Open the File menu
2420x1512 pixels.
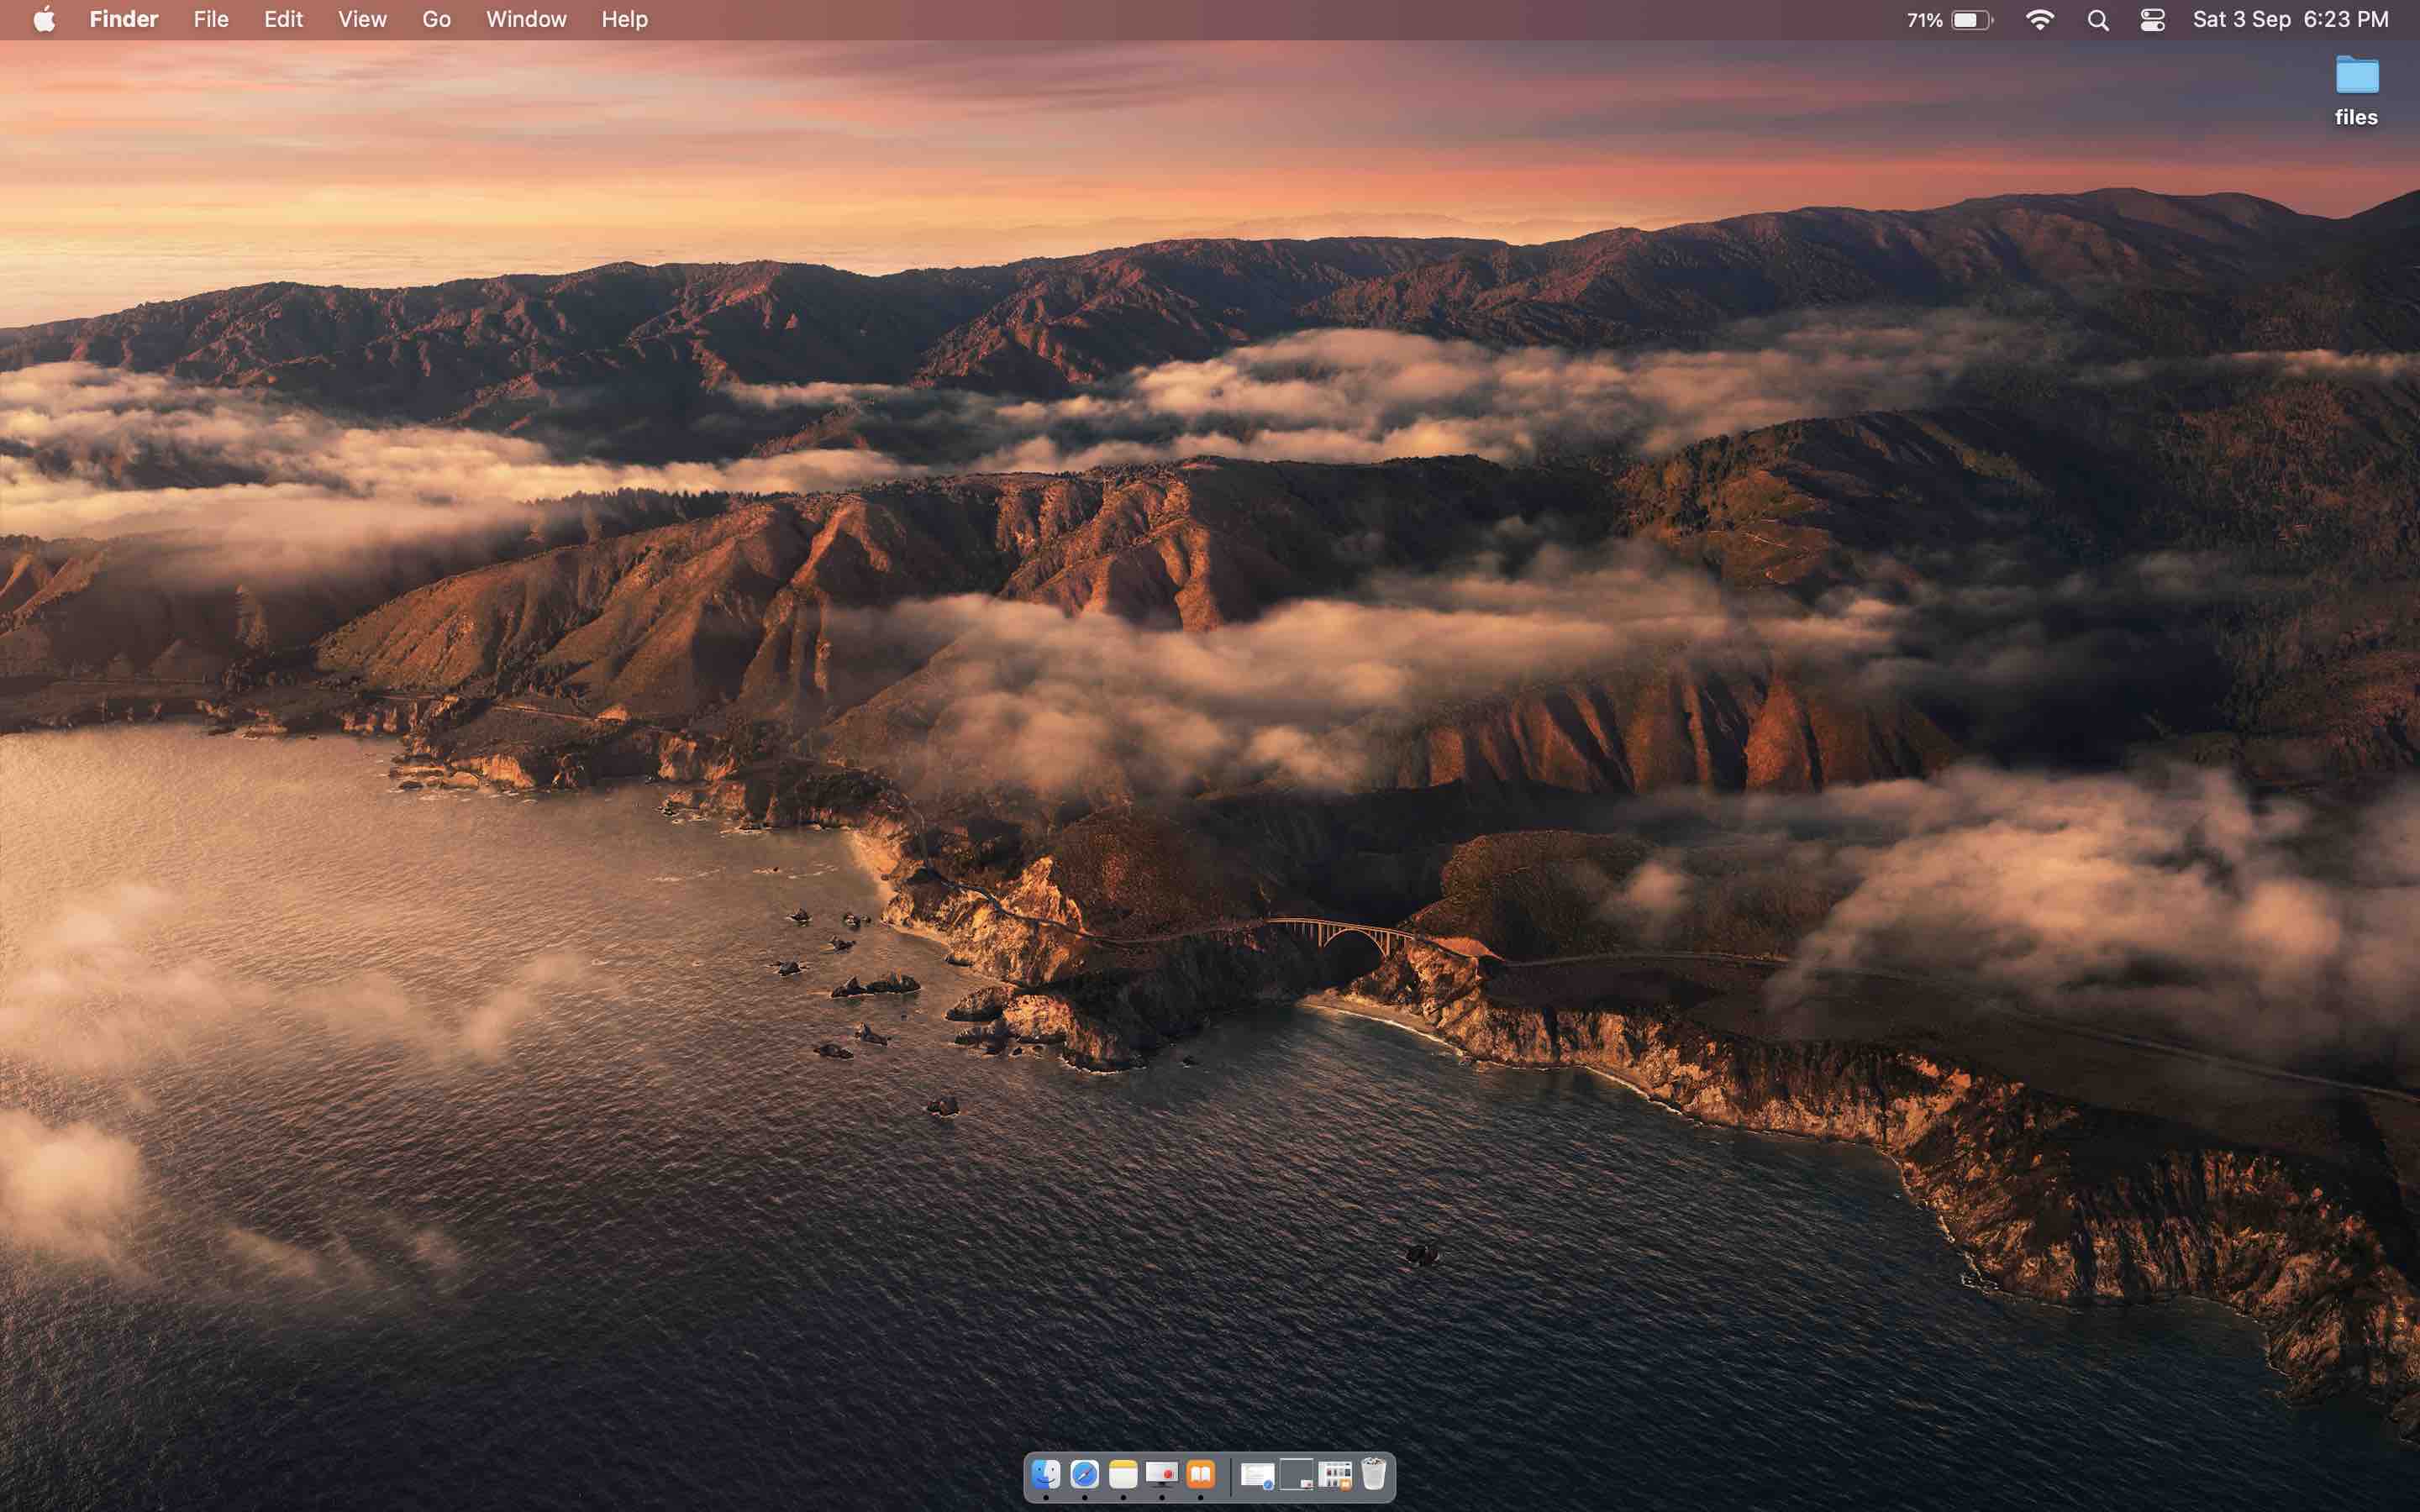click(x=210, y=20)
